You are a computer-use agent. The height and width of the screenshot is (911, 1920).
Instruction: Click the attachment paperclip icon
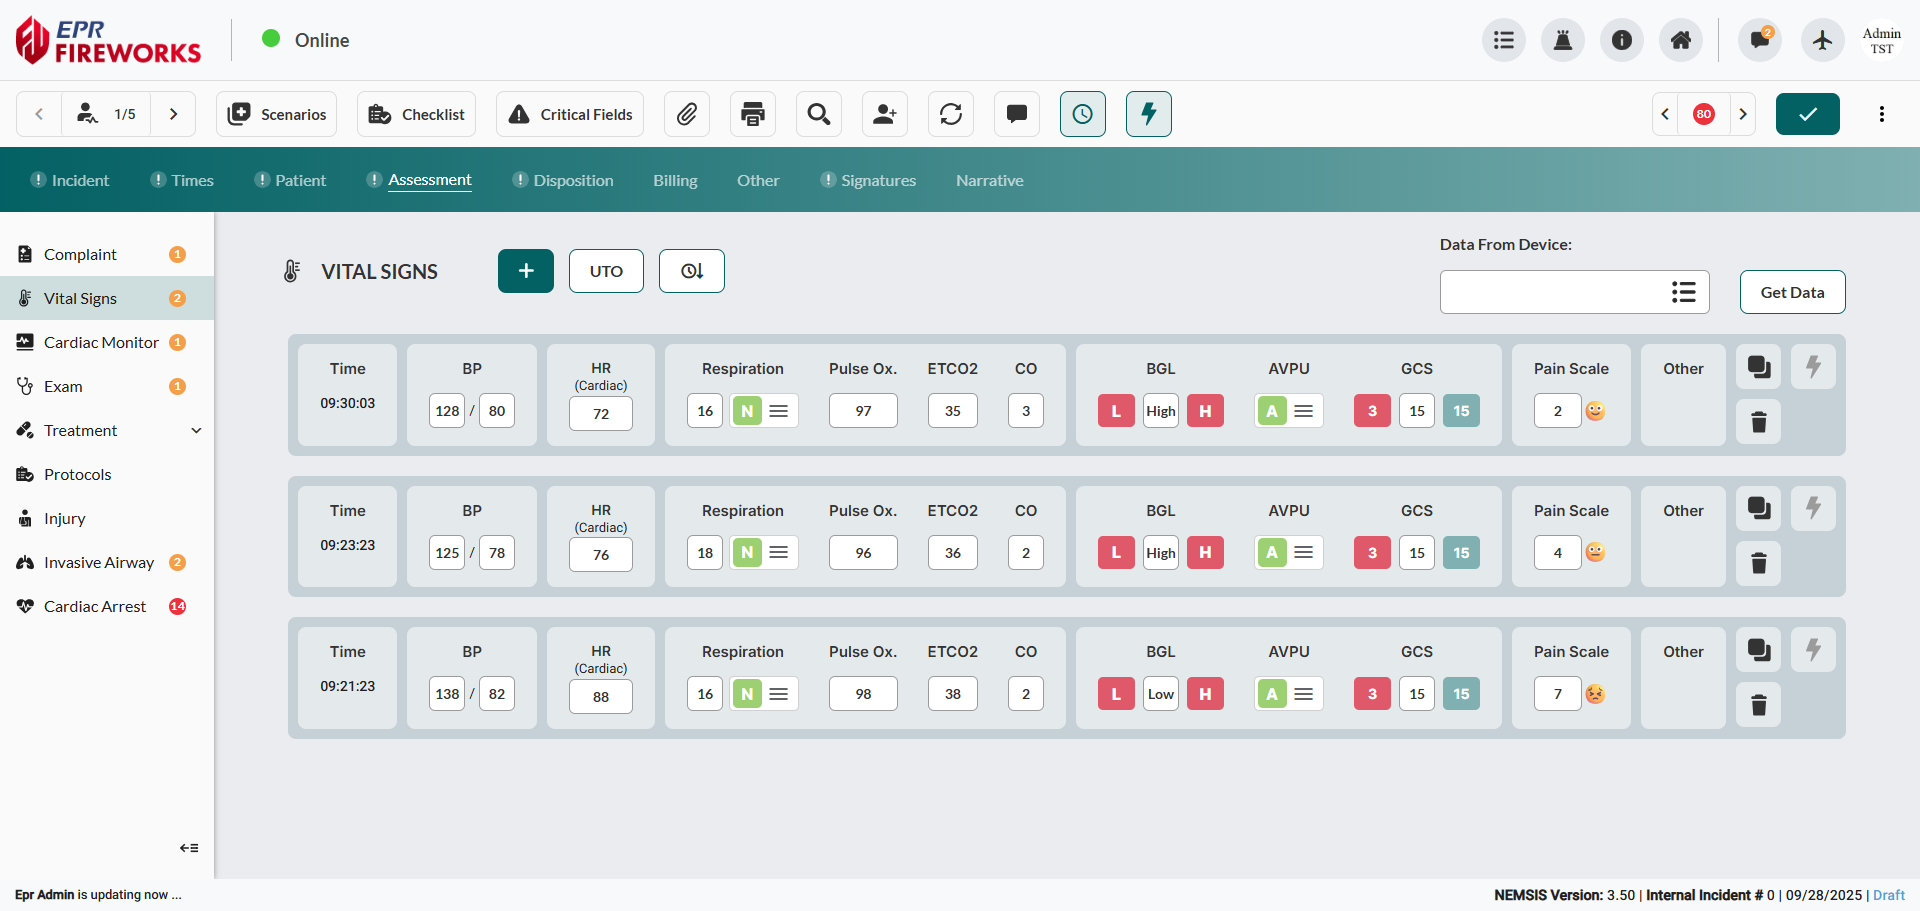click(687, 114)
